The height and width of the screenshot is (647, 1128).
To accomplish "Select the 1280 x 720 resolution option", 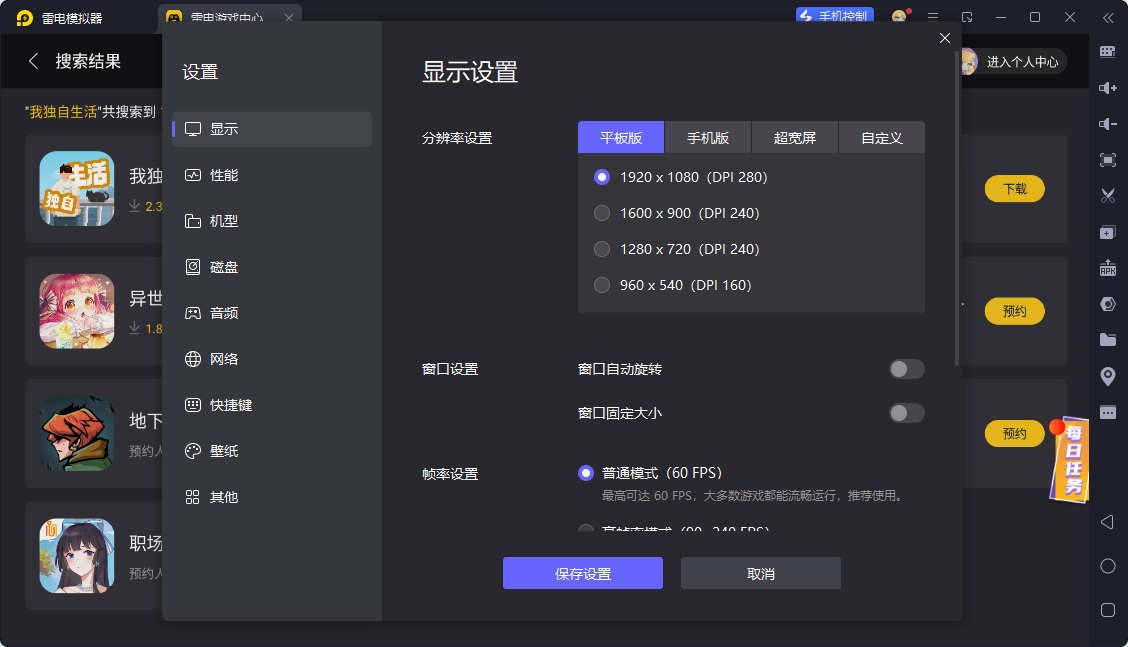I will (x=602, y=249).
